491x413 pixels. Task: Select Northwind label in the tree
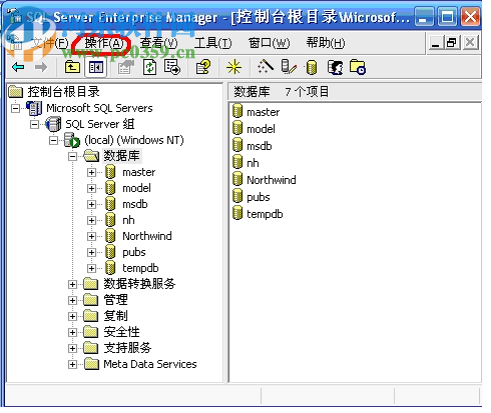pos(147,236)
